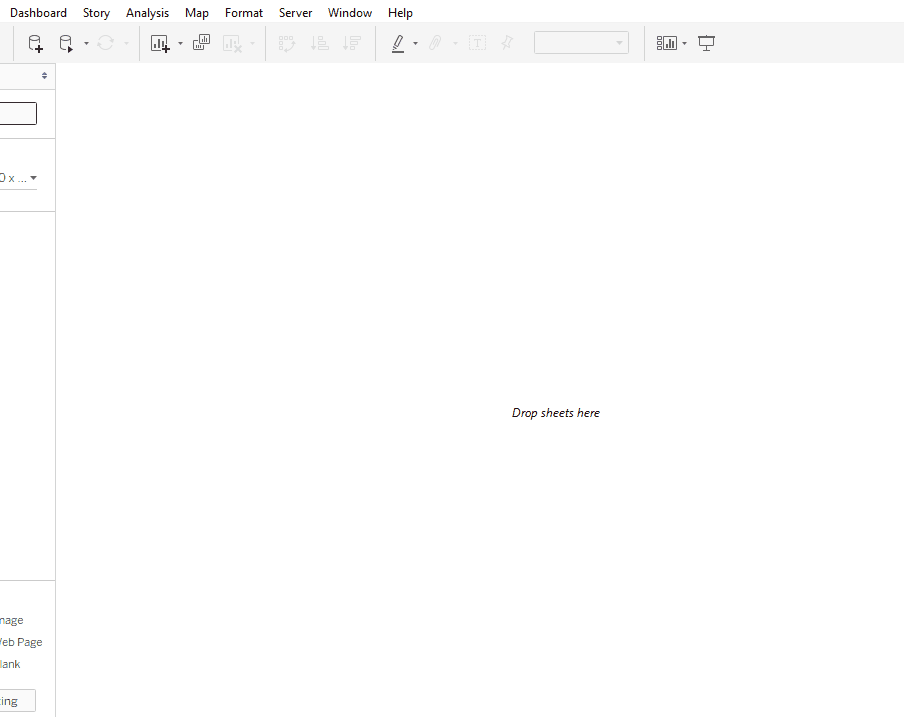Viewport: 904px width, 717px height.
Task: Open the dashboard Size dropdown
Action: pyautogui.click(x=20, y=177)
